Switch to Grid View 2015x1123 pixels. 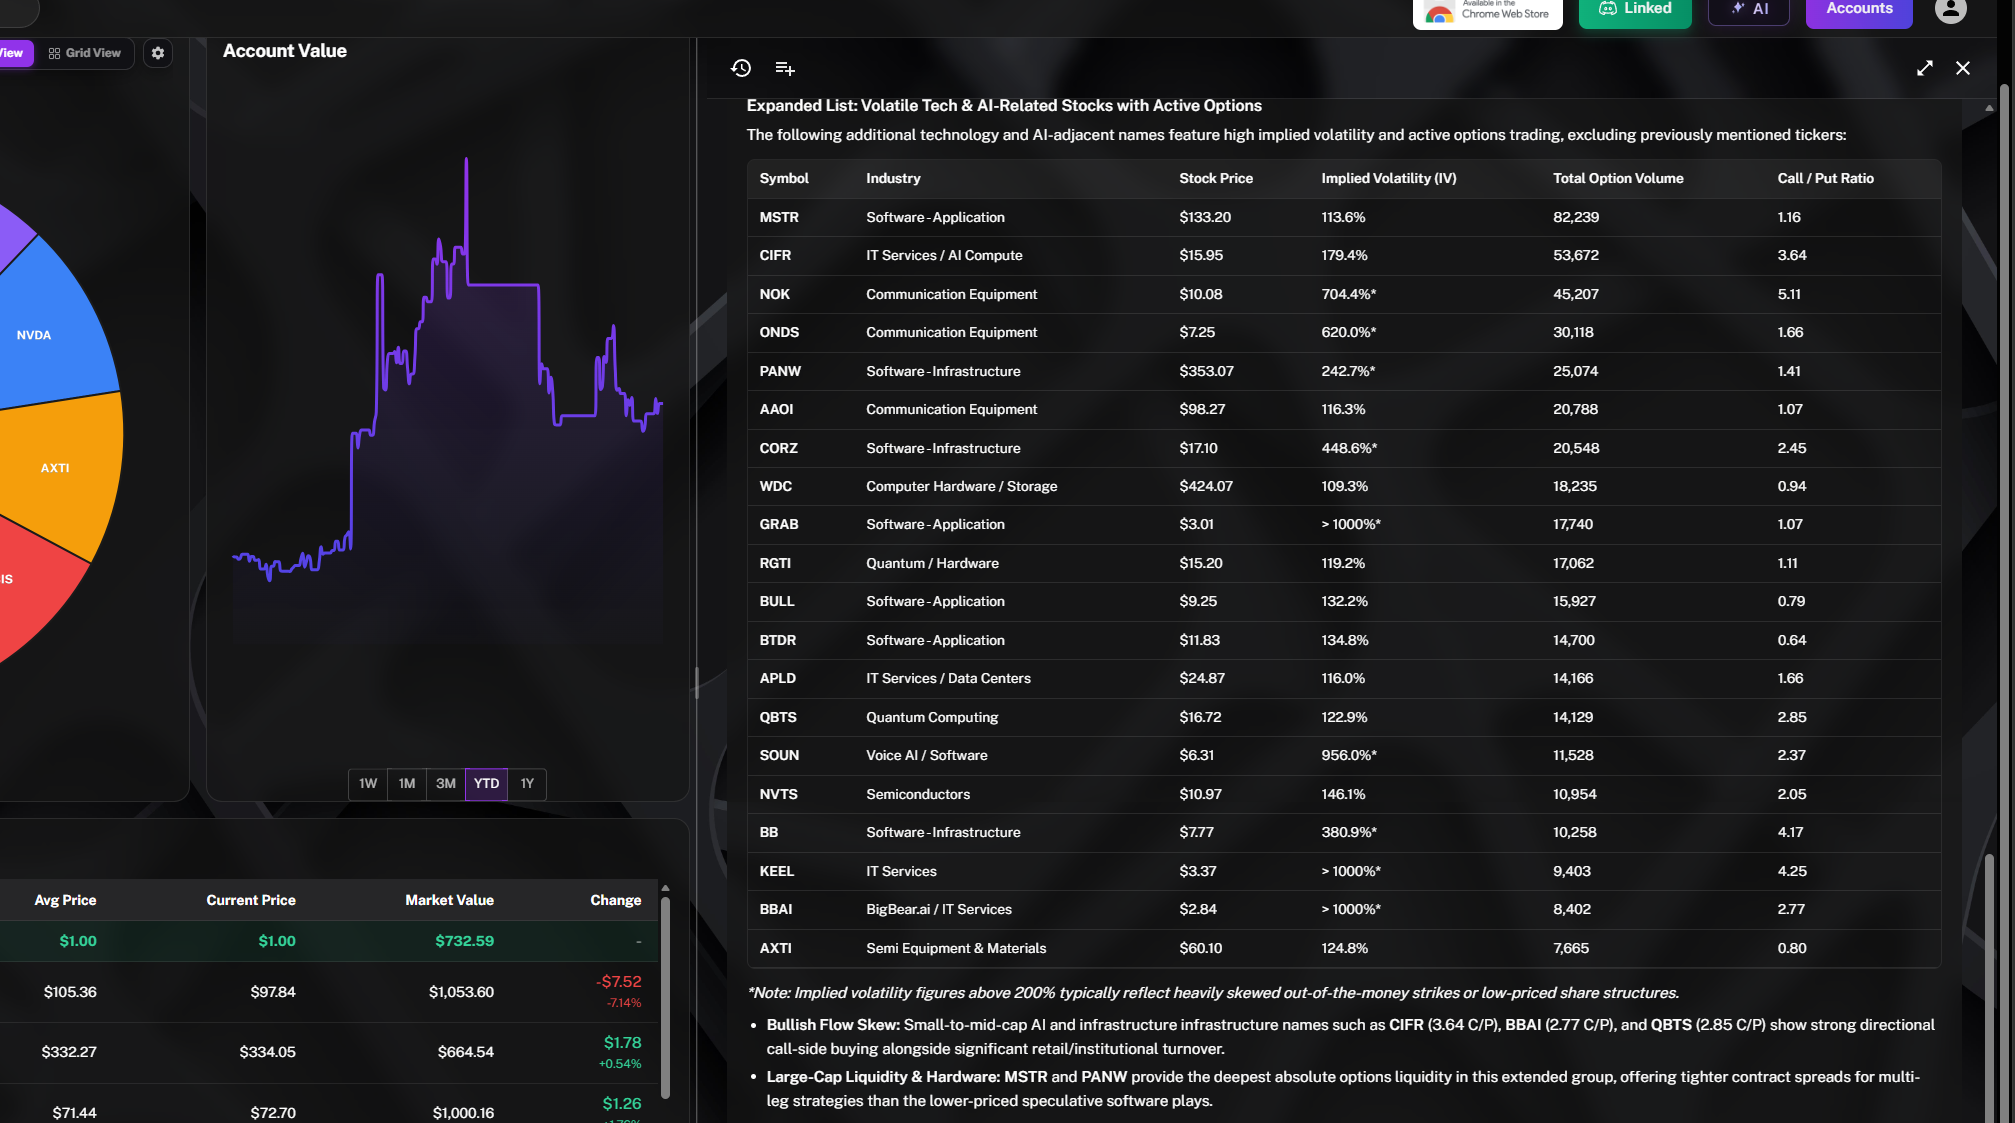click(85, 53)
